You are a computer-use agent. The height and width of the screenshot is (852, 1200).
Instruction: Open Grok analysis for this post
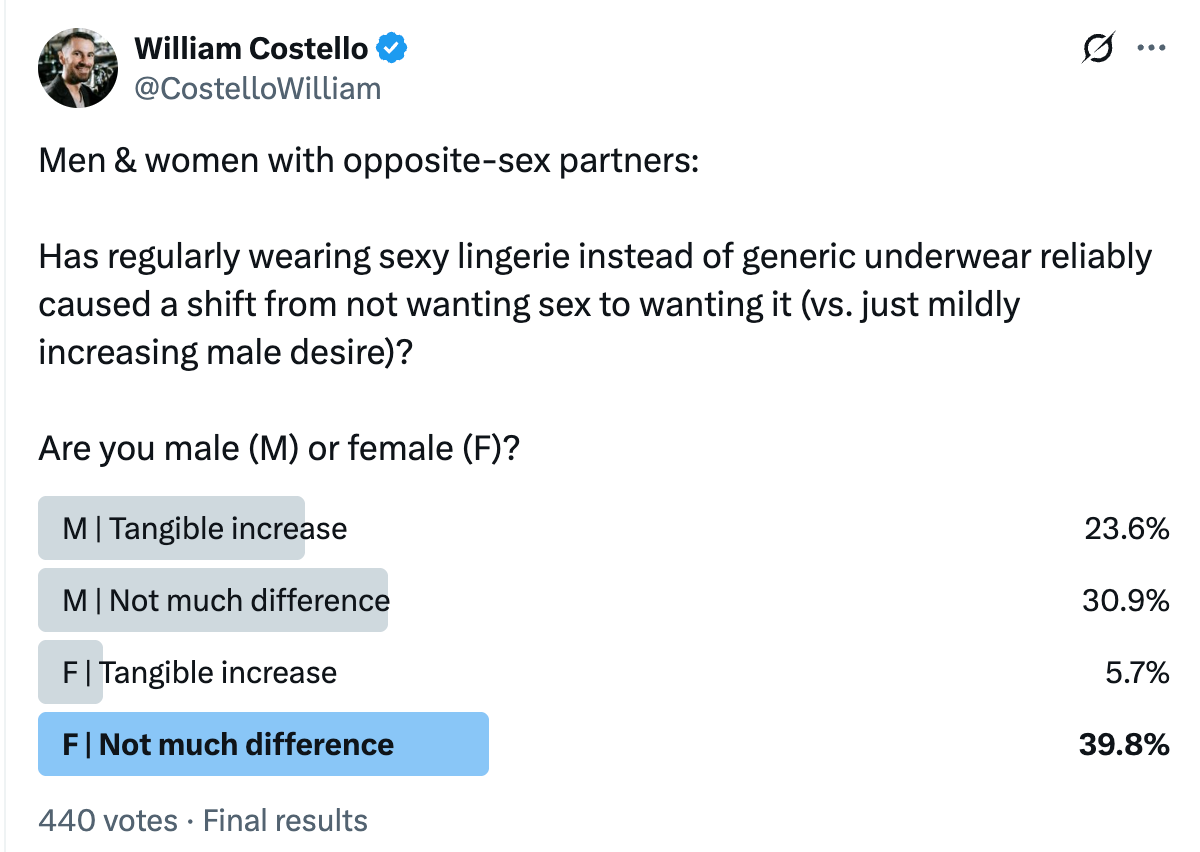pyautogui.click(x=1098, y=47)
